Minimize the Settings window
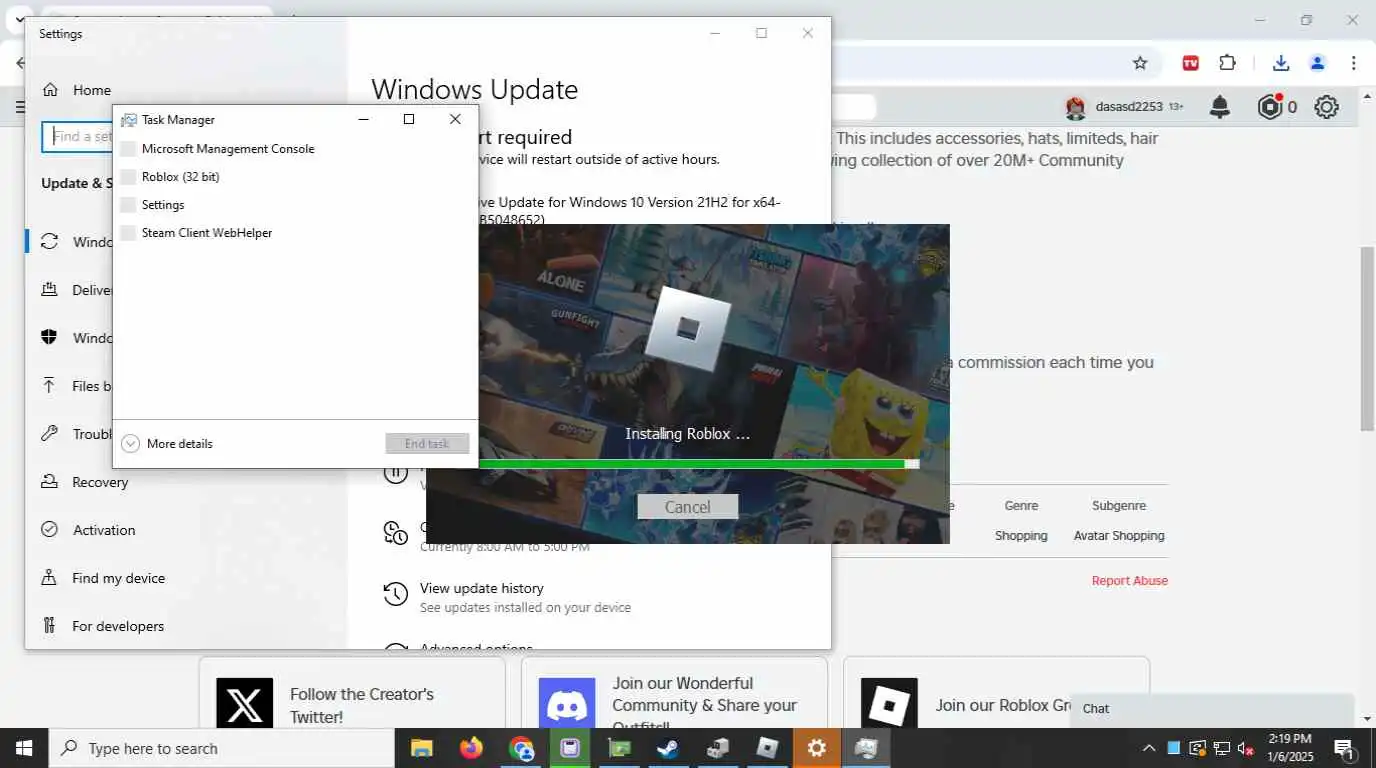 pyautogui.click(x=715, y=33)
